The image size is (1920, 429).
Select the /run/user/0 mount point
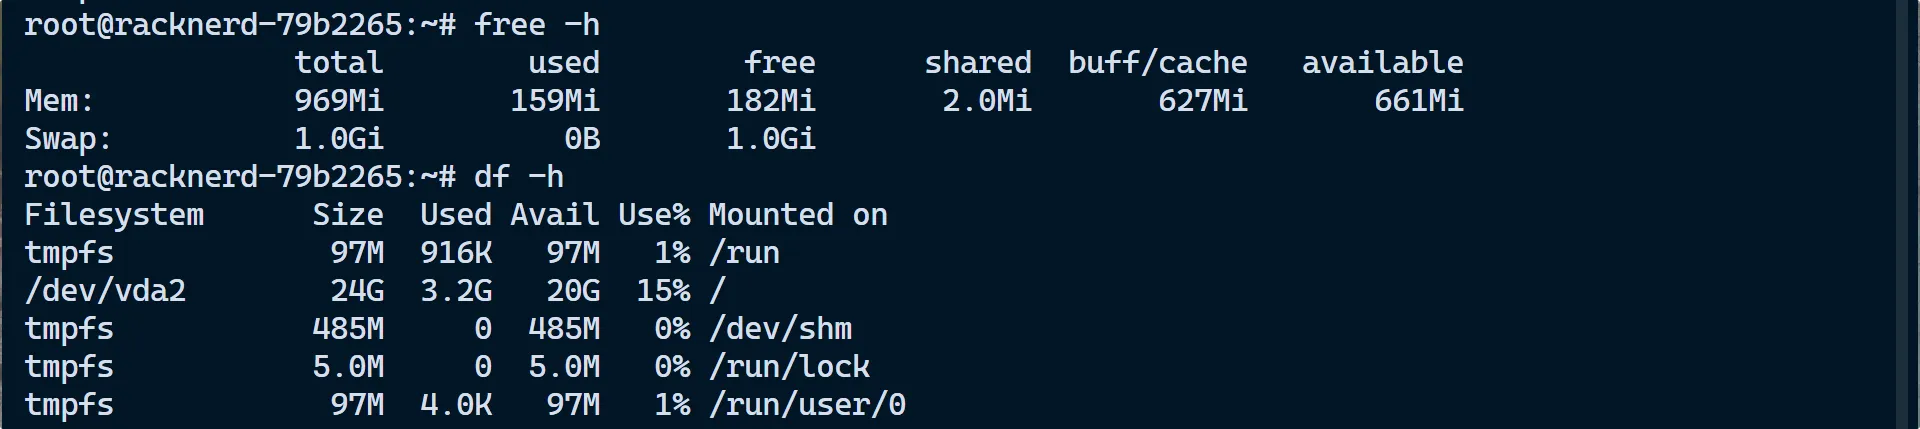(807, 405)
